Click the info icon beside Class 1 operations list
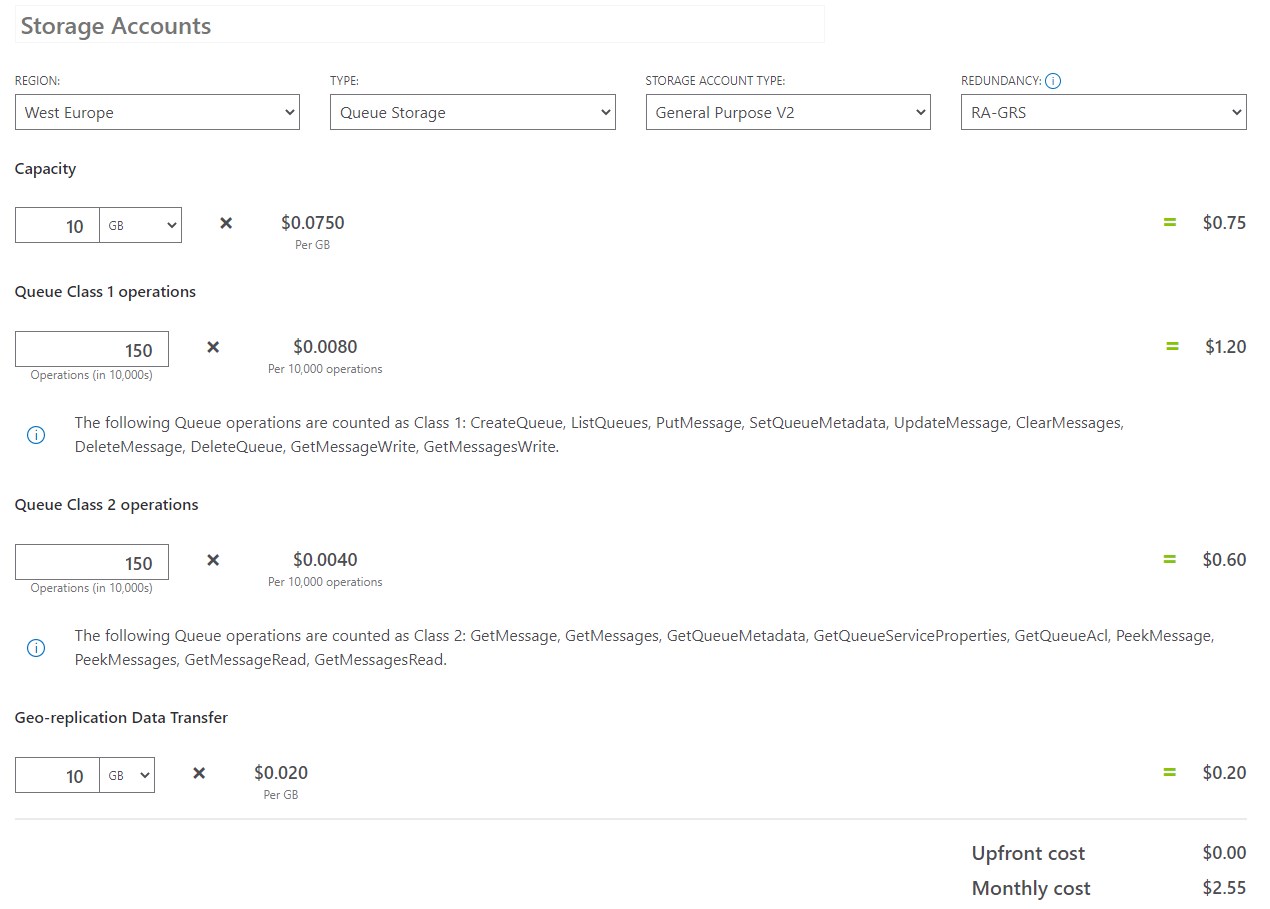 (x=36, y=435)
